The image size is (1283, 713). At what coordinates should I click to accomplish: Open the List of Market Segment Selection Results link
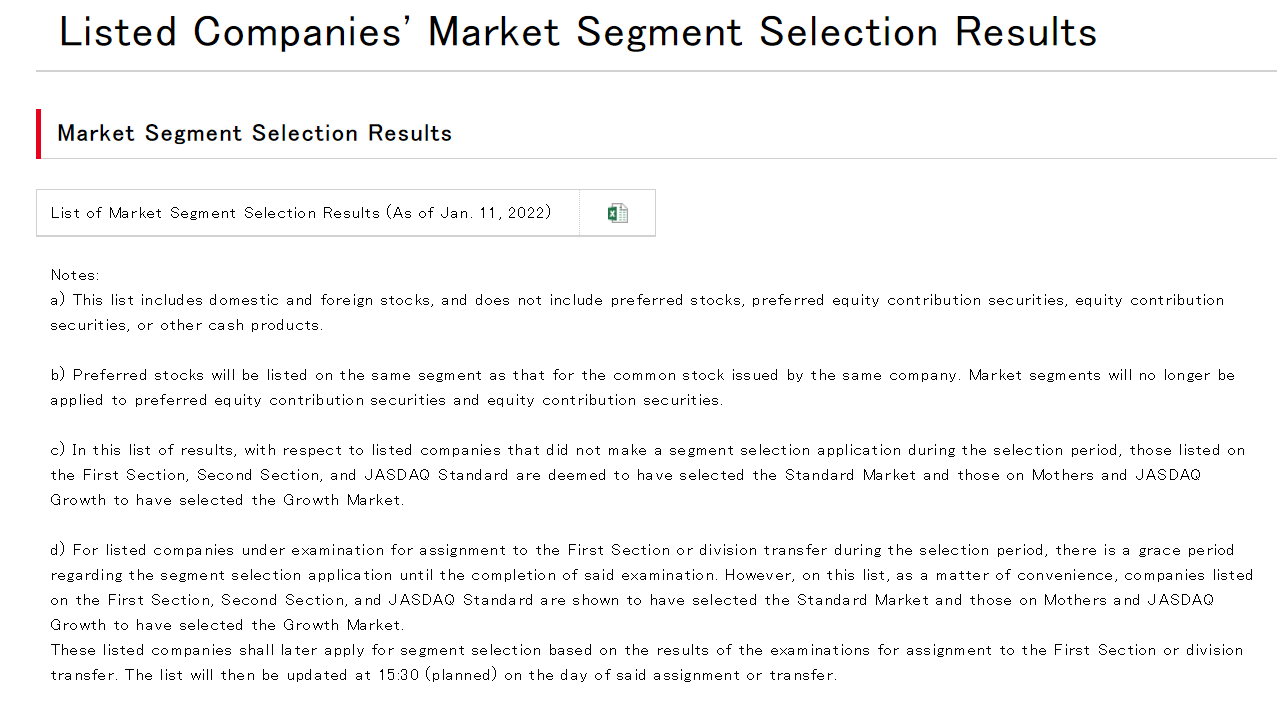pyautogui.click(x=301, y=213)
